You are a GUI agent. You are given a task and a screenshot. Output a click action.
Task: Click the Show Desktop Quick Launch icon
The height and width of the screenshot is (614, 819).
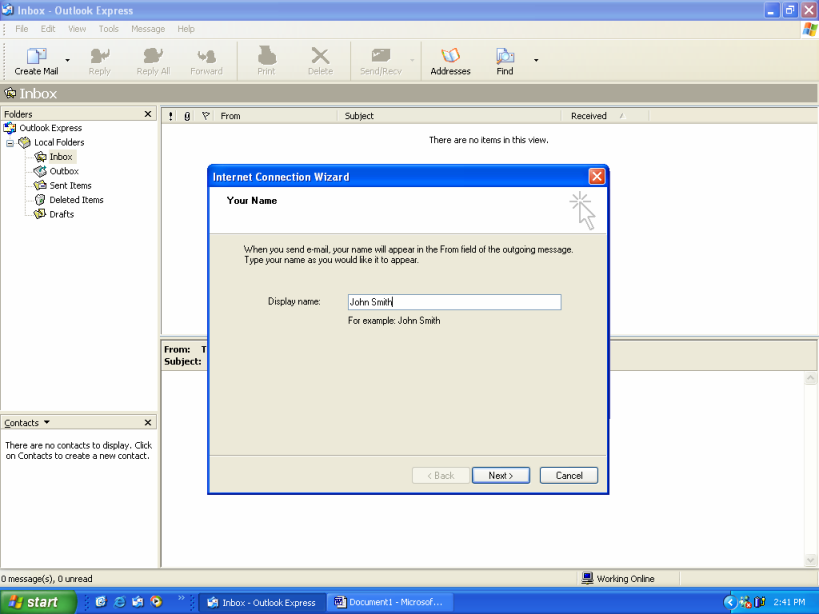click(x=101, y=602)
